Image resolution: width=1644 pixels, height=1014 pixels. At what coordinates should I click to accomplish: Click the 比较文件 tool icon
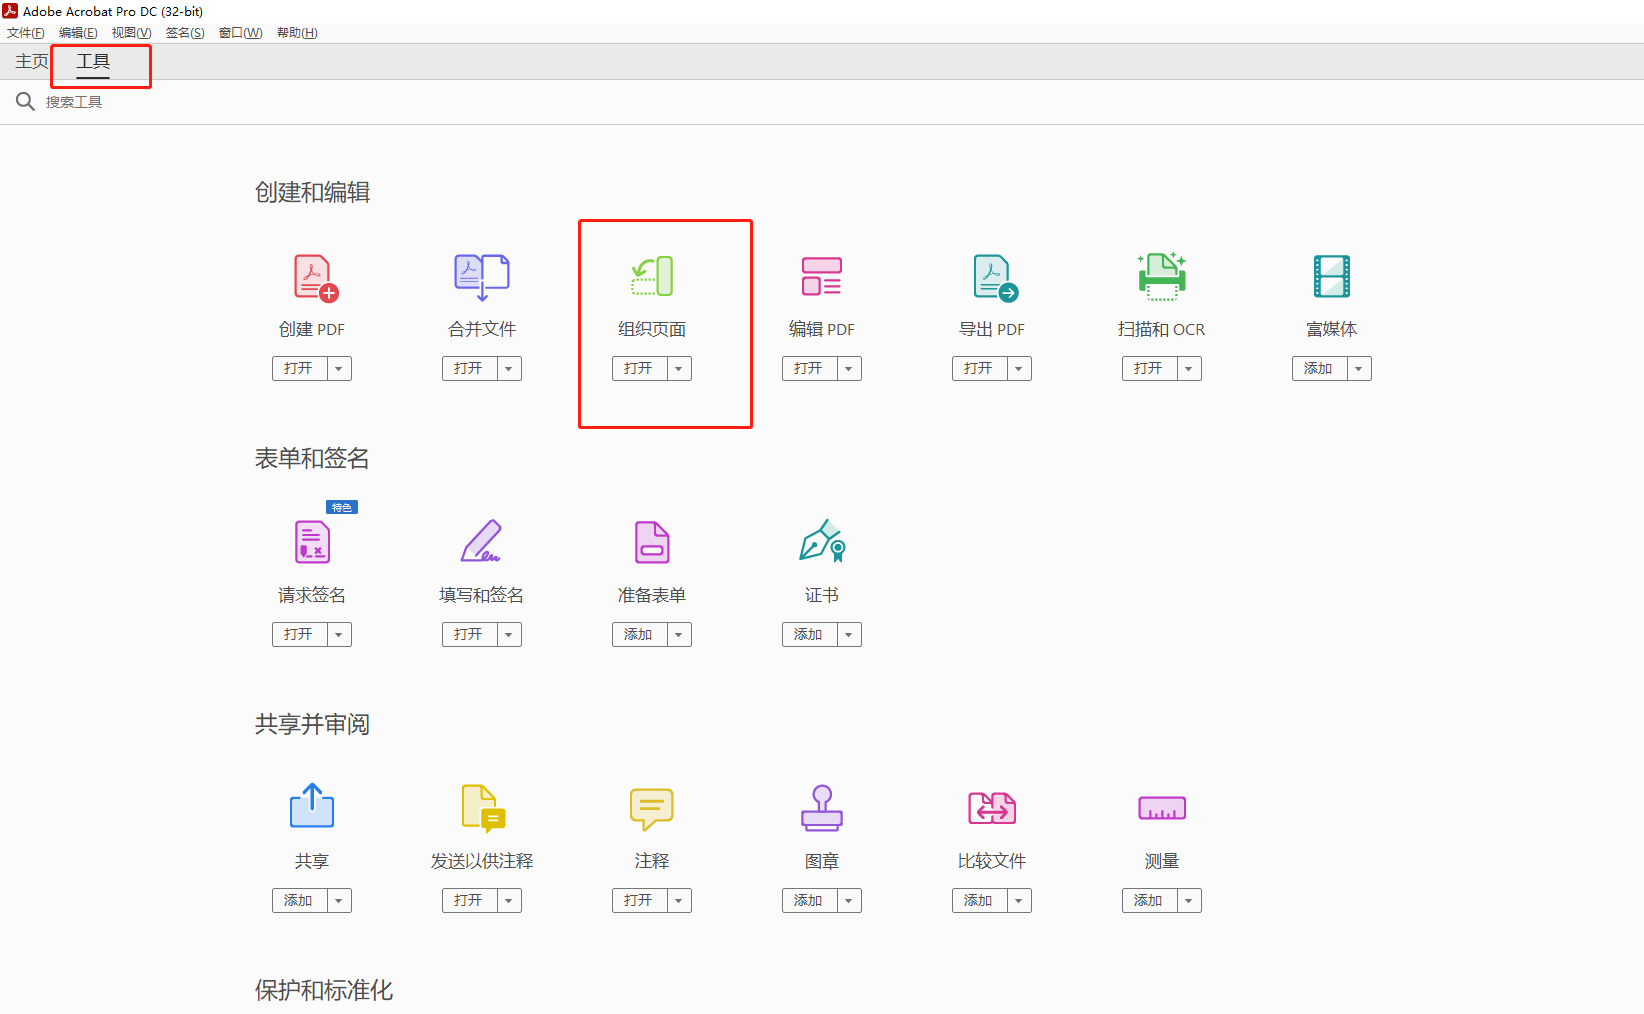tap(992, 808)
